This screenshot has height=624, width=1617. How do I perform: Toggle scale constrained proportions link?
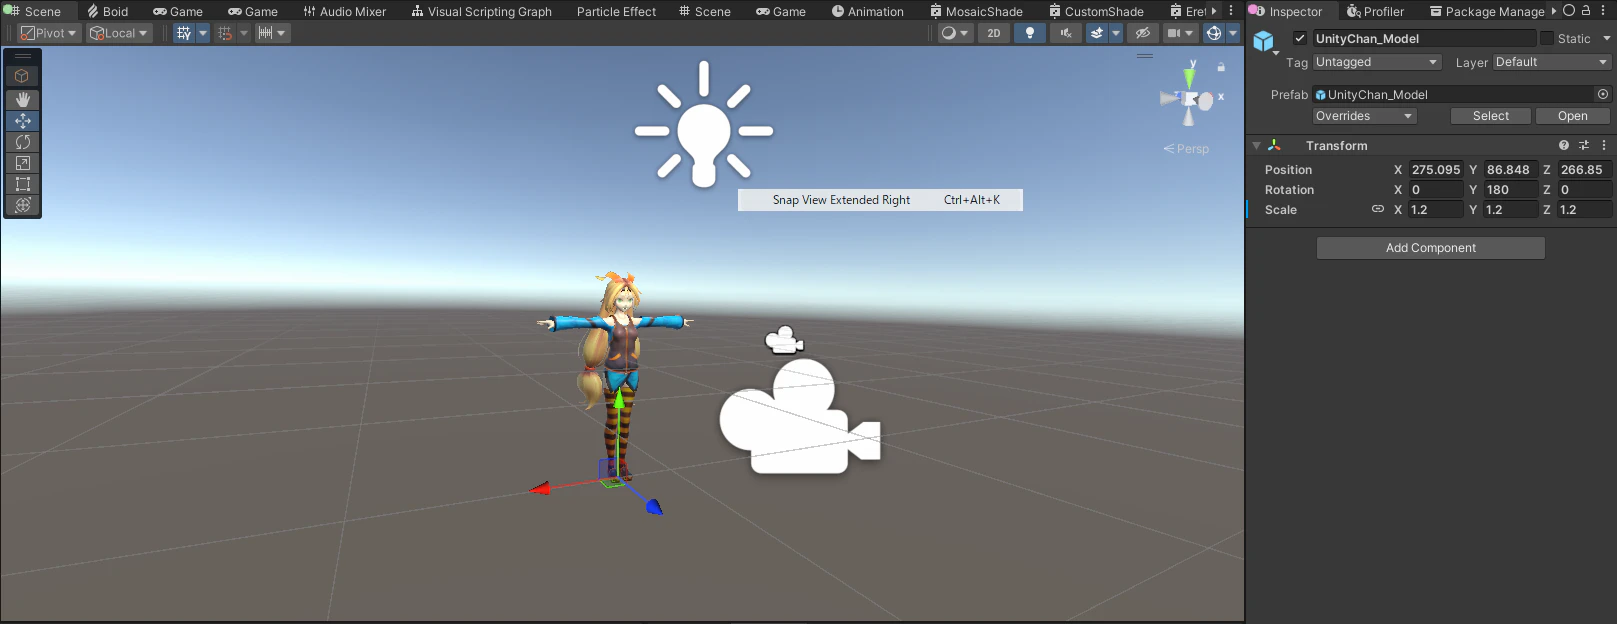pos(1378,209)
